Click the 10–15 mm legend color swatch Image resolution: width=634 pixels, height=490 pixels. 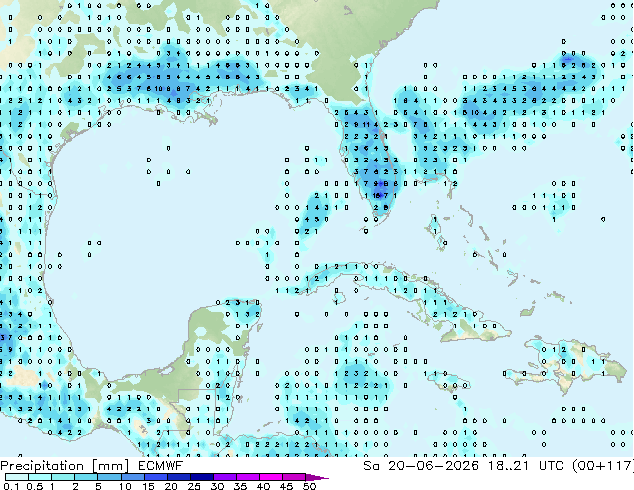tap(133, 477)
